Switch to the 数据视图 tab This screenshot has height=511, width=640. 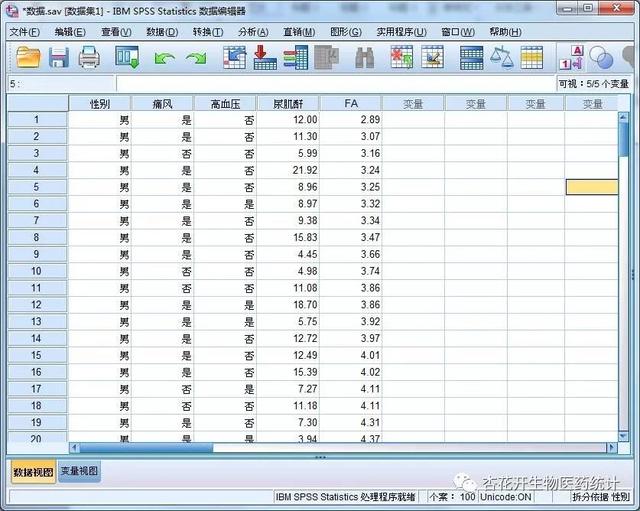[33, 472]
